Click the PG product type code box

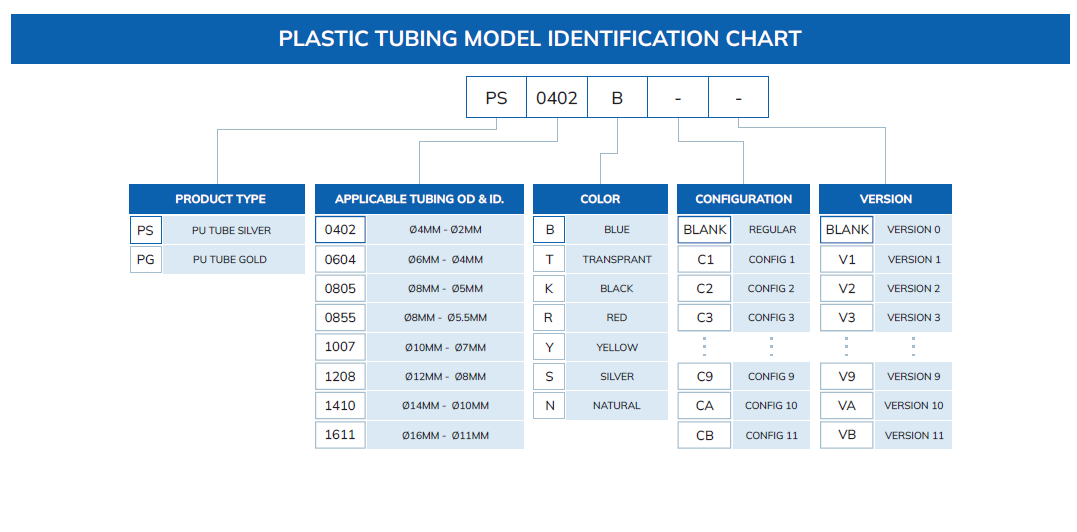pos(145,260)
